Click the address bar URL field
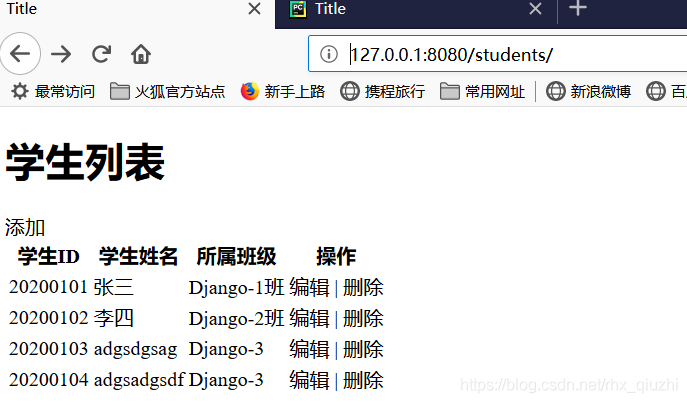Viewport: 687px width, 403px height. [497, 54]
